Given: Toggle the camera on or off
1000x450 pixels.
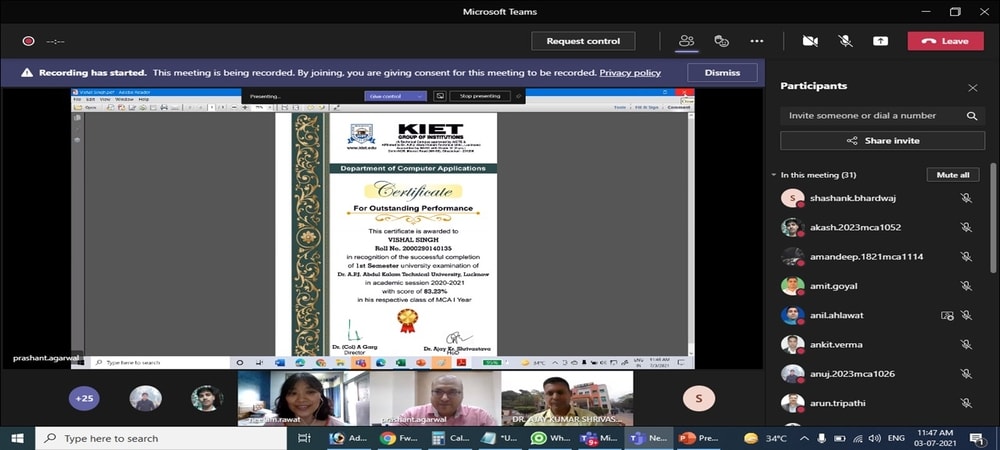Looking at the screenshot, I should point(810,41).
